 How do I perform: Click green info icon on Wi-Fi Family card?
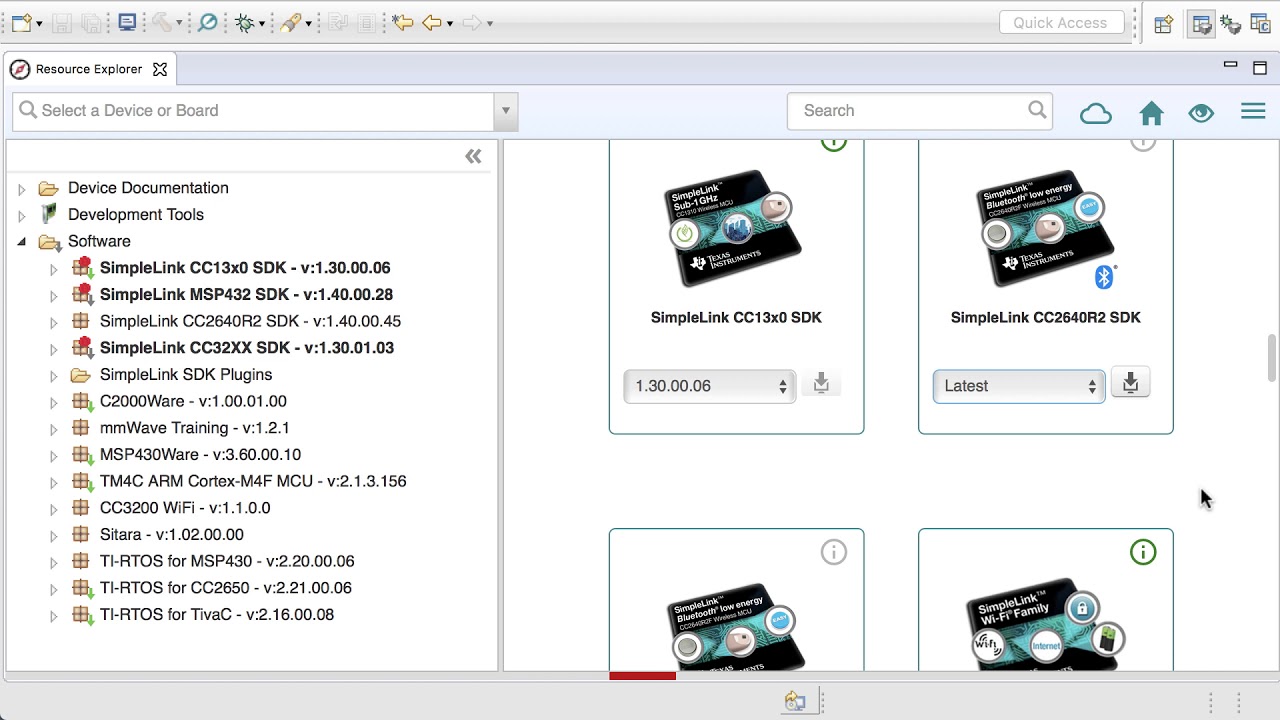coord(1143,552)
